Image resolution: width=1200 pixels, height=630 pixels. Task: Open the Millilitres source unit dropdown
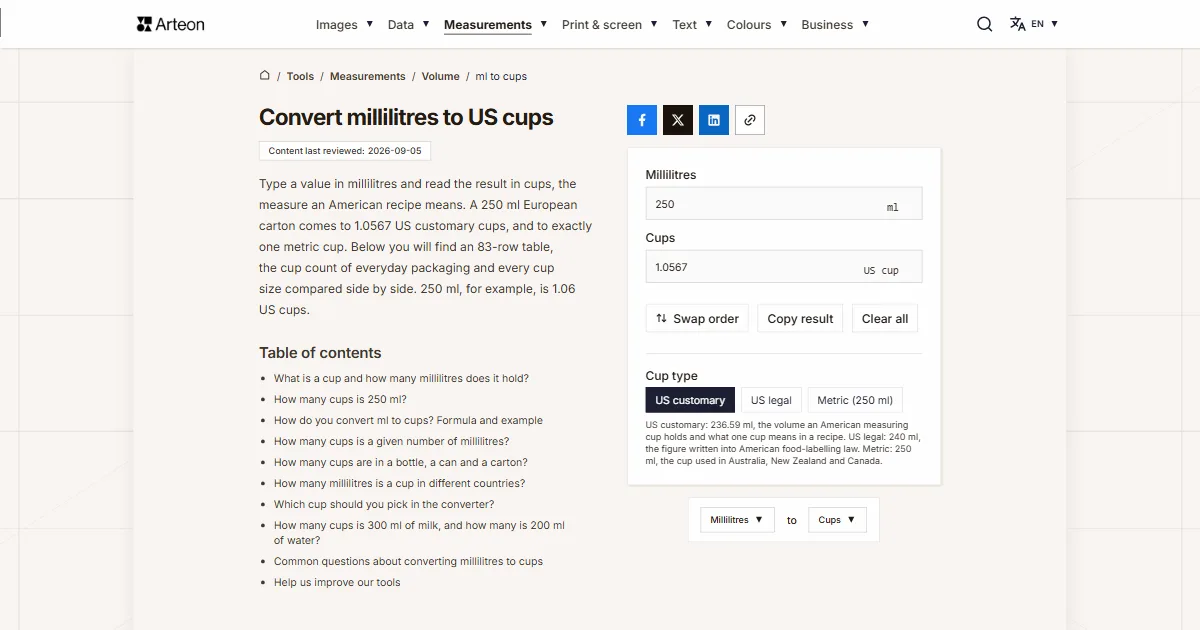737,520
